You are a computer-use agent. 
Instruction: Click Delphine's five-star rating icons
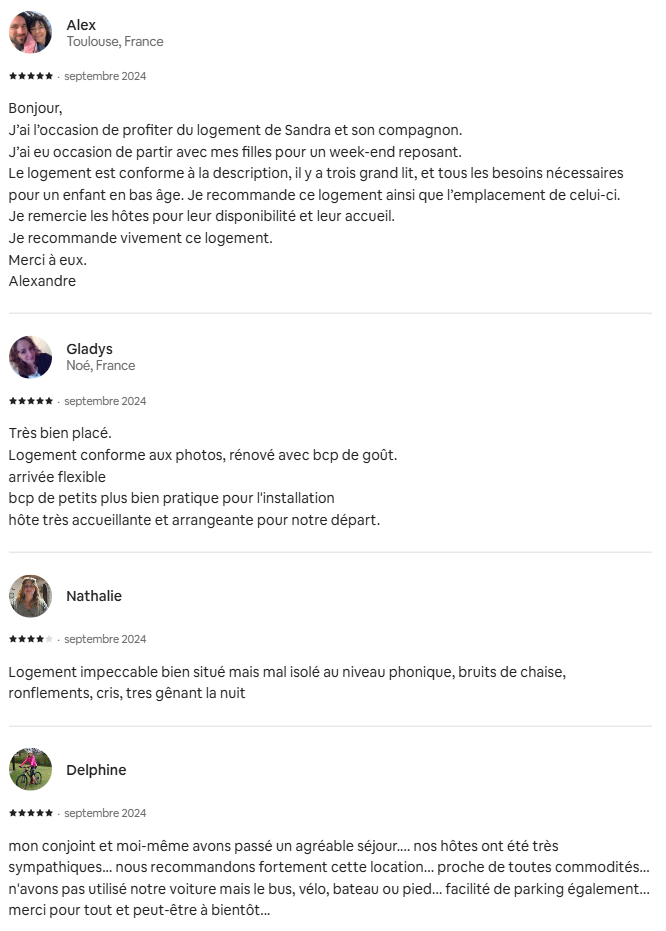coord(31,813)
